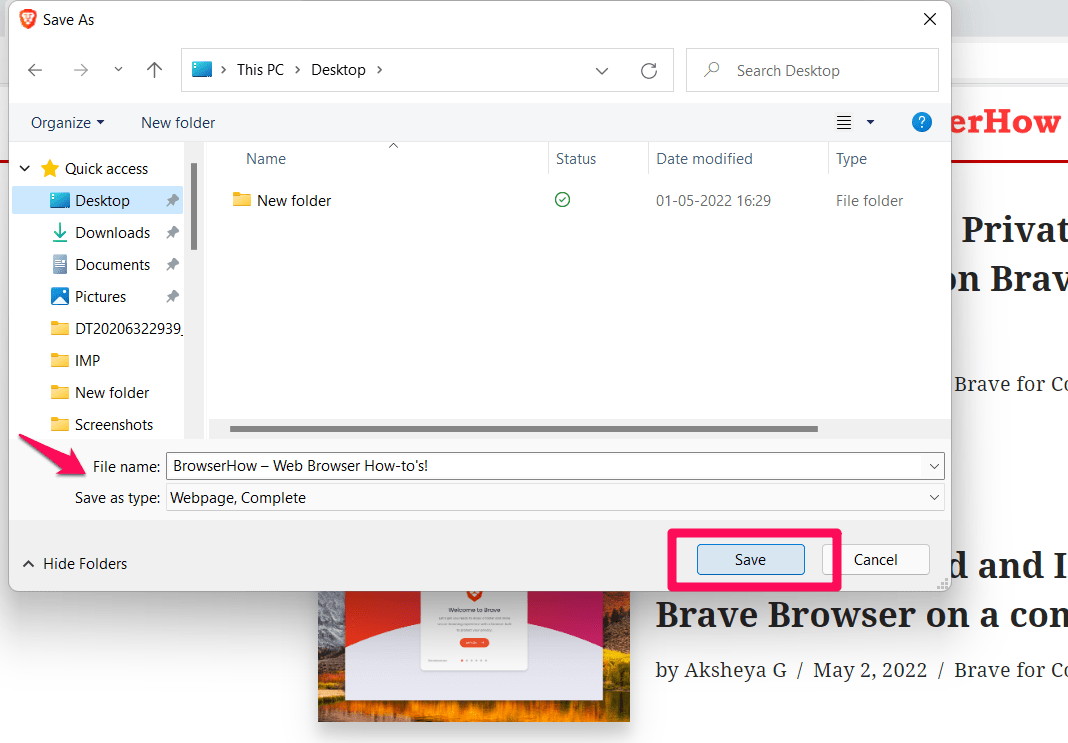Open the blue Help icon
Viewport: 1068px width, 743px height.
coord(922,123)
